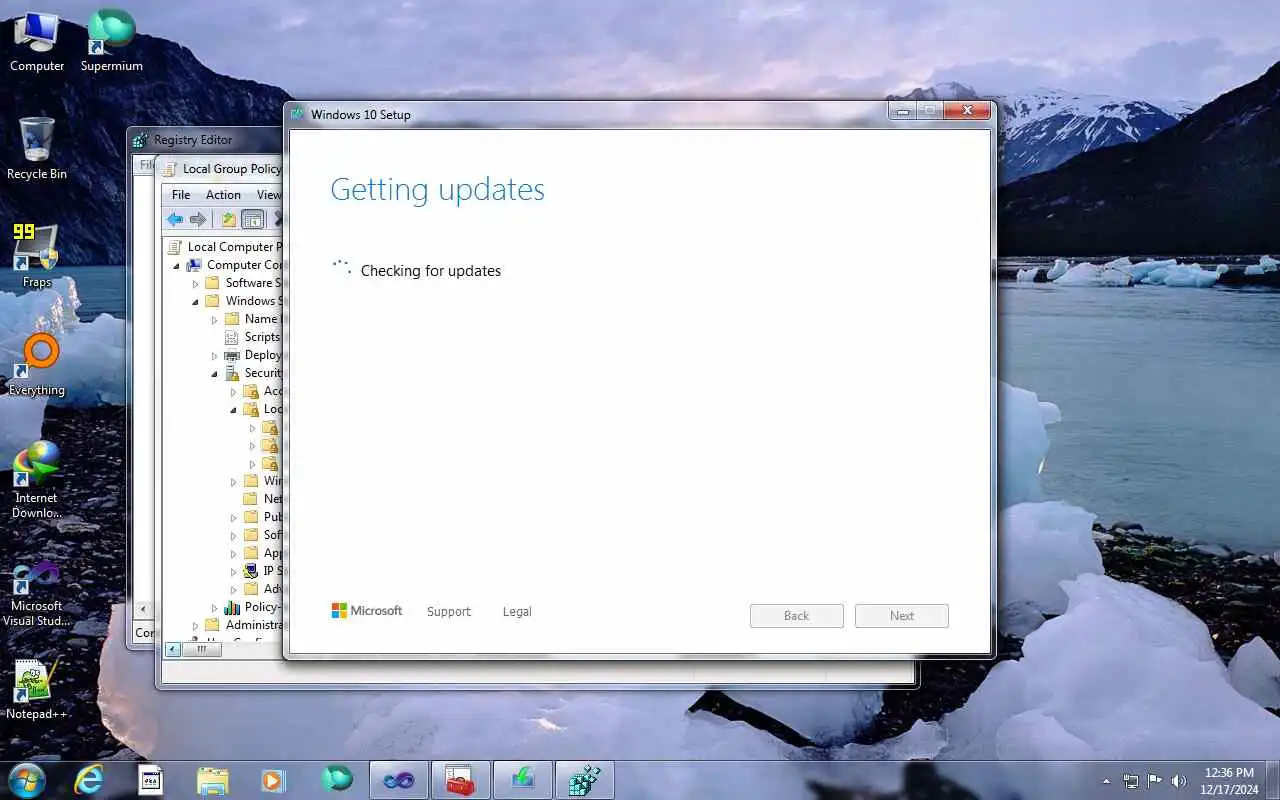
Task: Expand the Policy-based QoS tree node
Action: point(214,607)
